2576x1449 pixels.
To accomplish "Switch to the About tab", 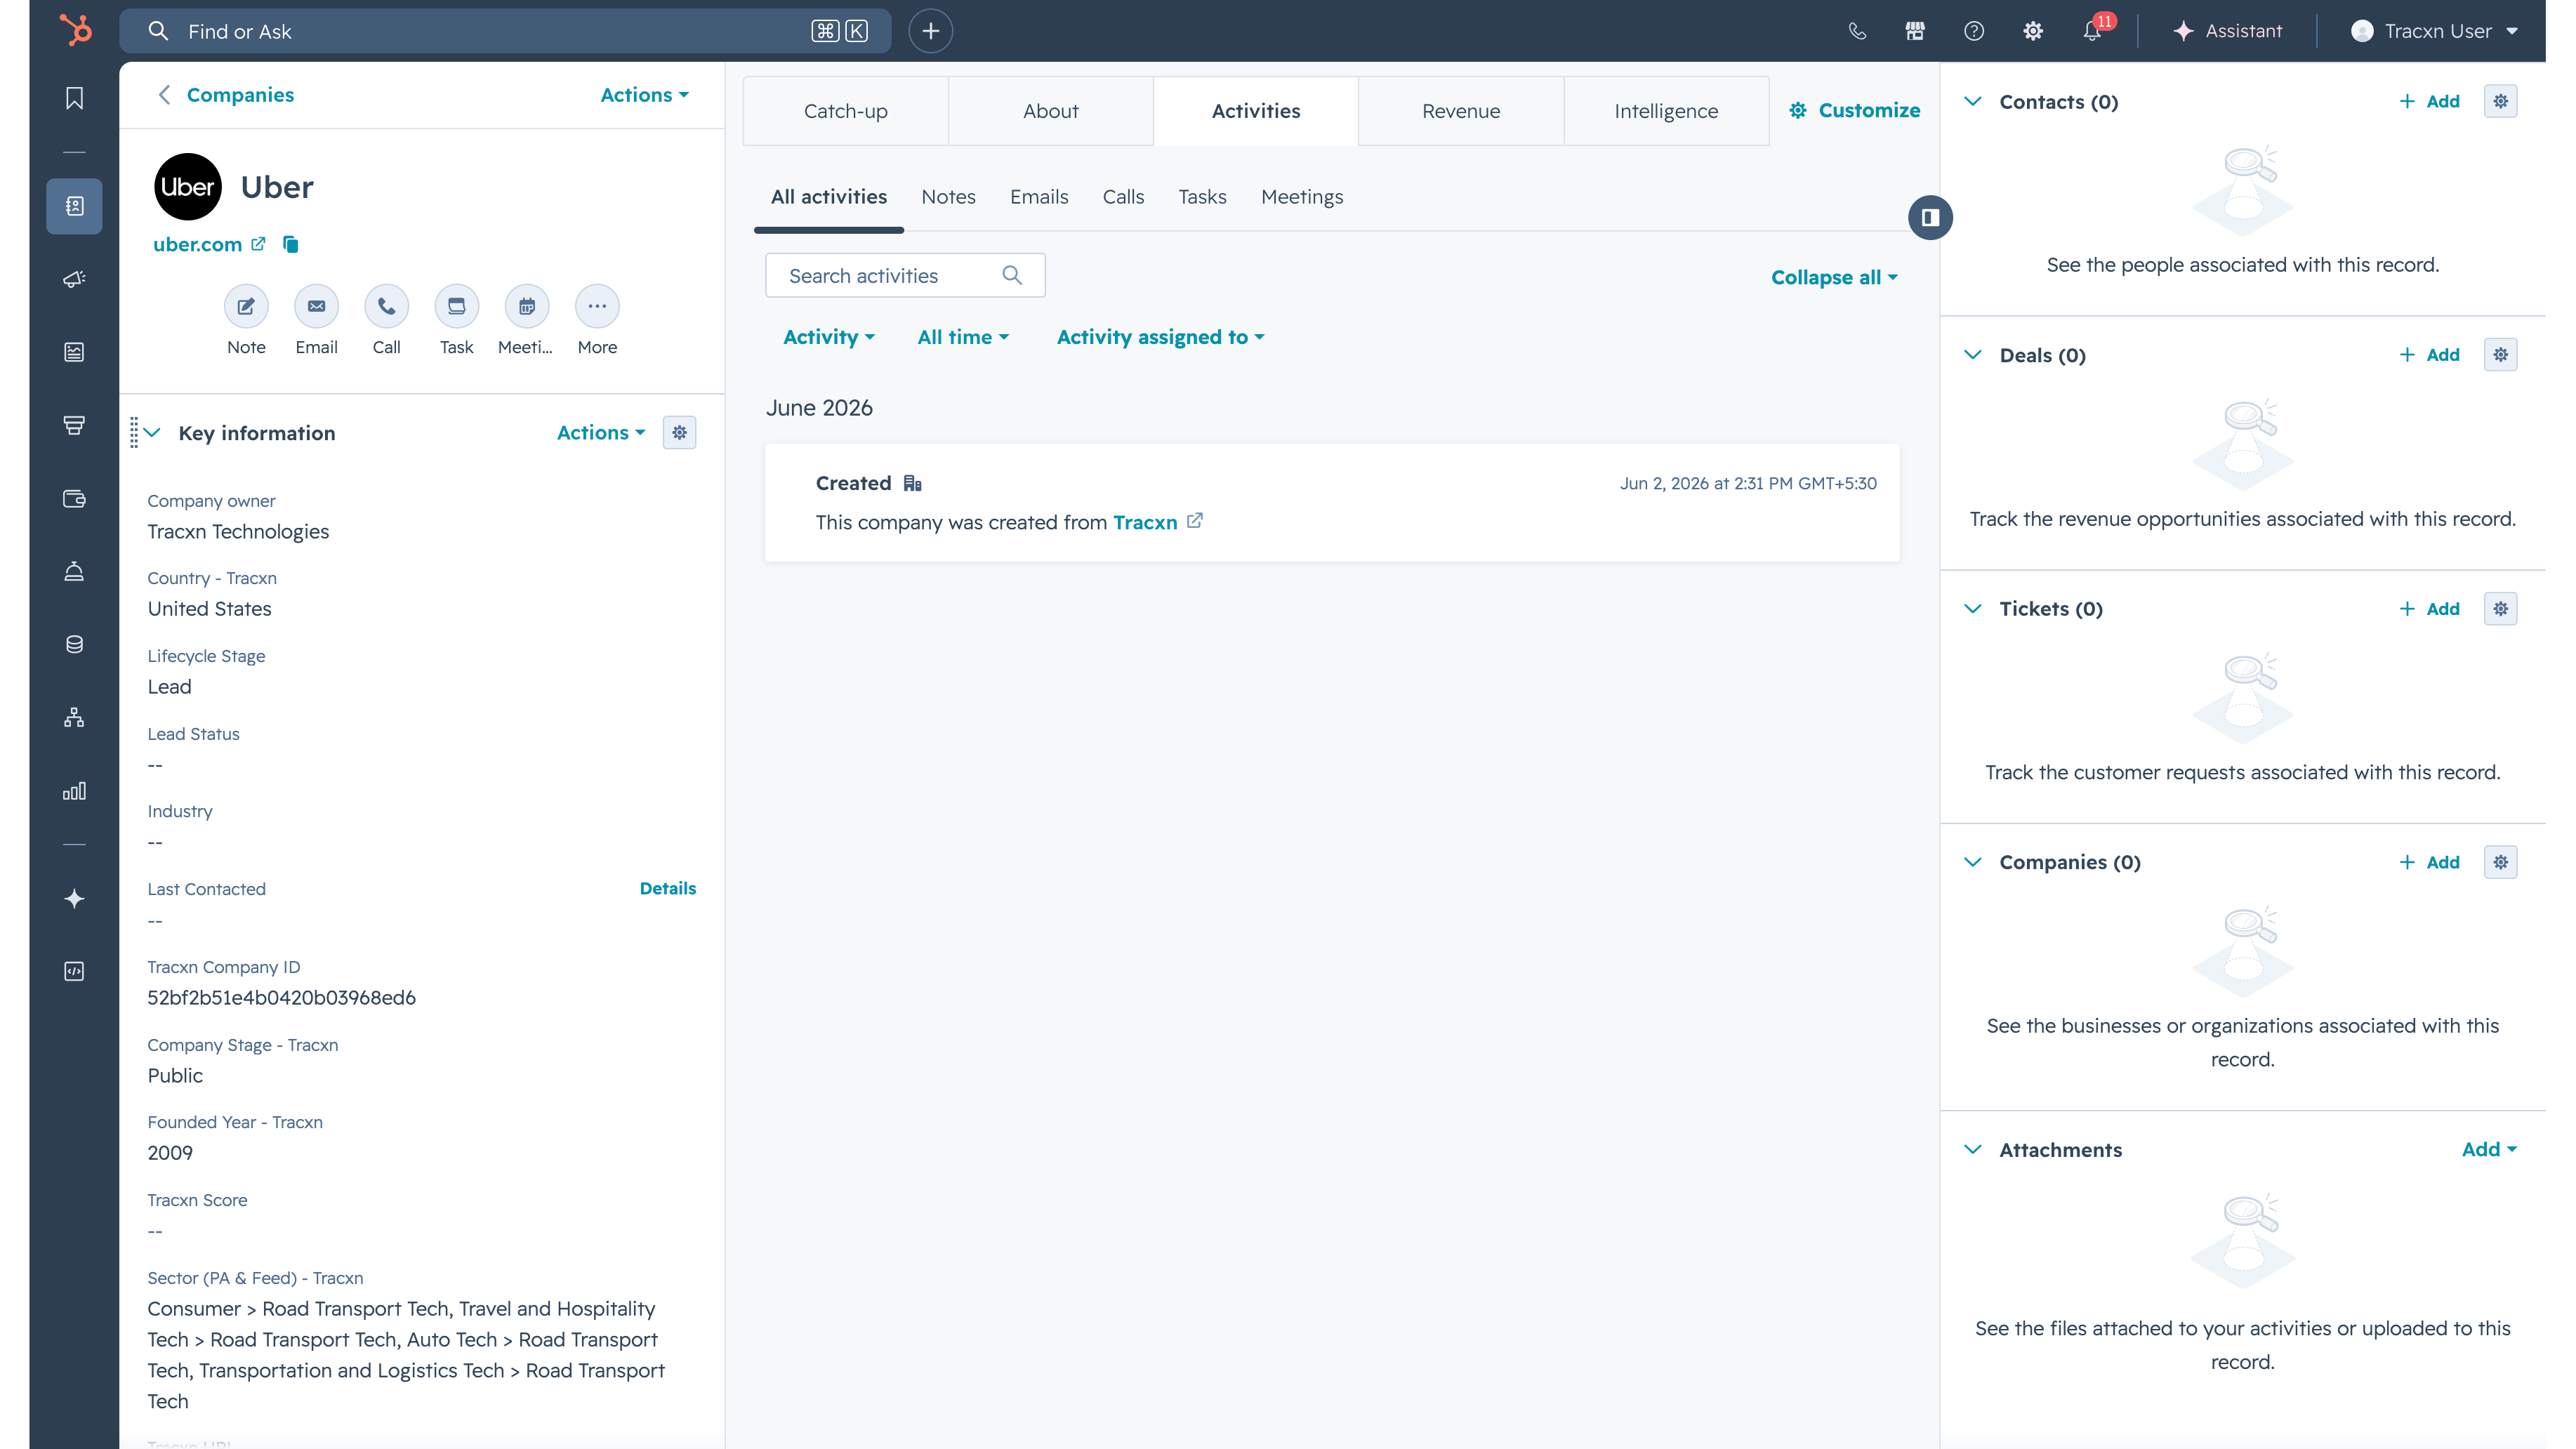I will click(1050, 111).
